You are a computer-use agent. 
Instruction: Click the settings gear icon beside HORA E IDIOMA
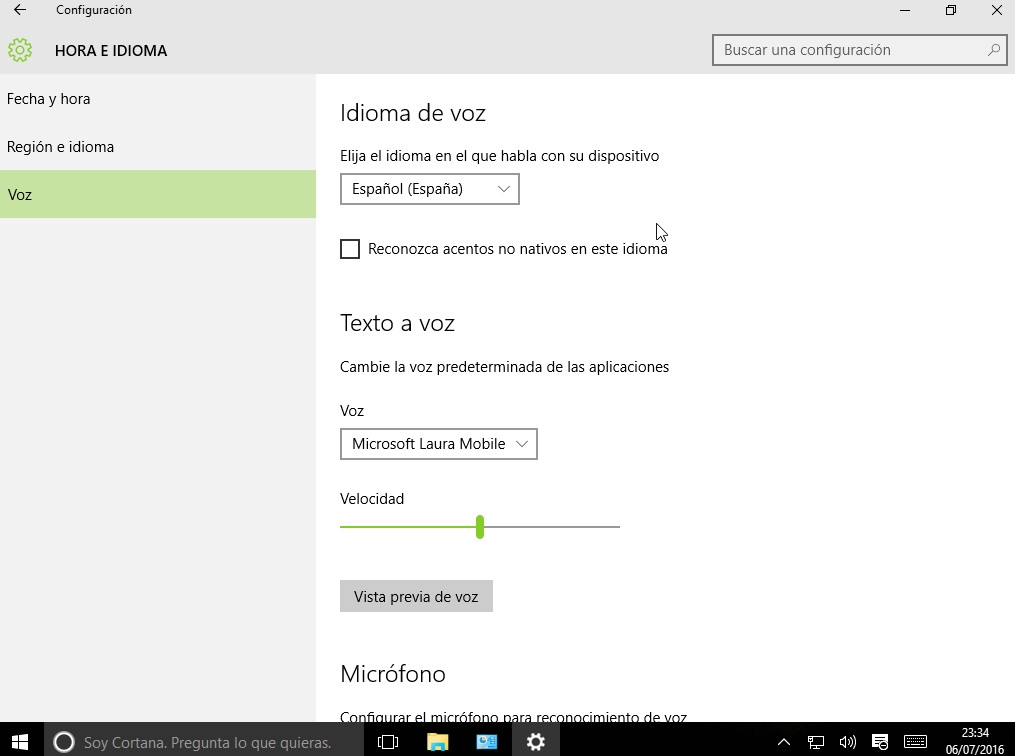(x=20, y=50)
